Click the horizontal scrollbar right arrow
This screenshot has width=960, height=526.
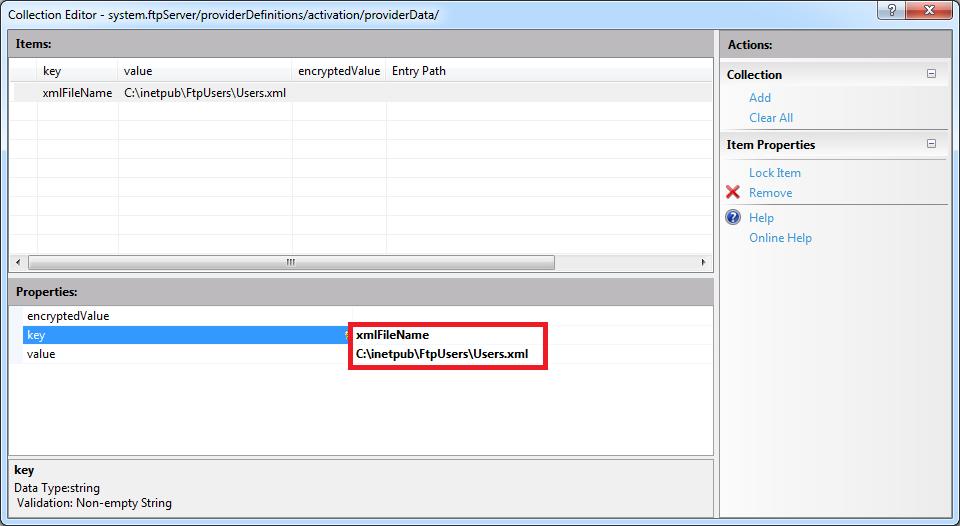pyautogui.click(x=704, y=263)
